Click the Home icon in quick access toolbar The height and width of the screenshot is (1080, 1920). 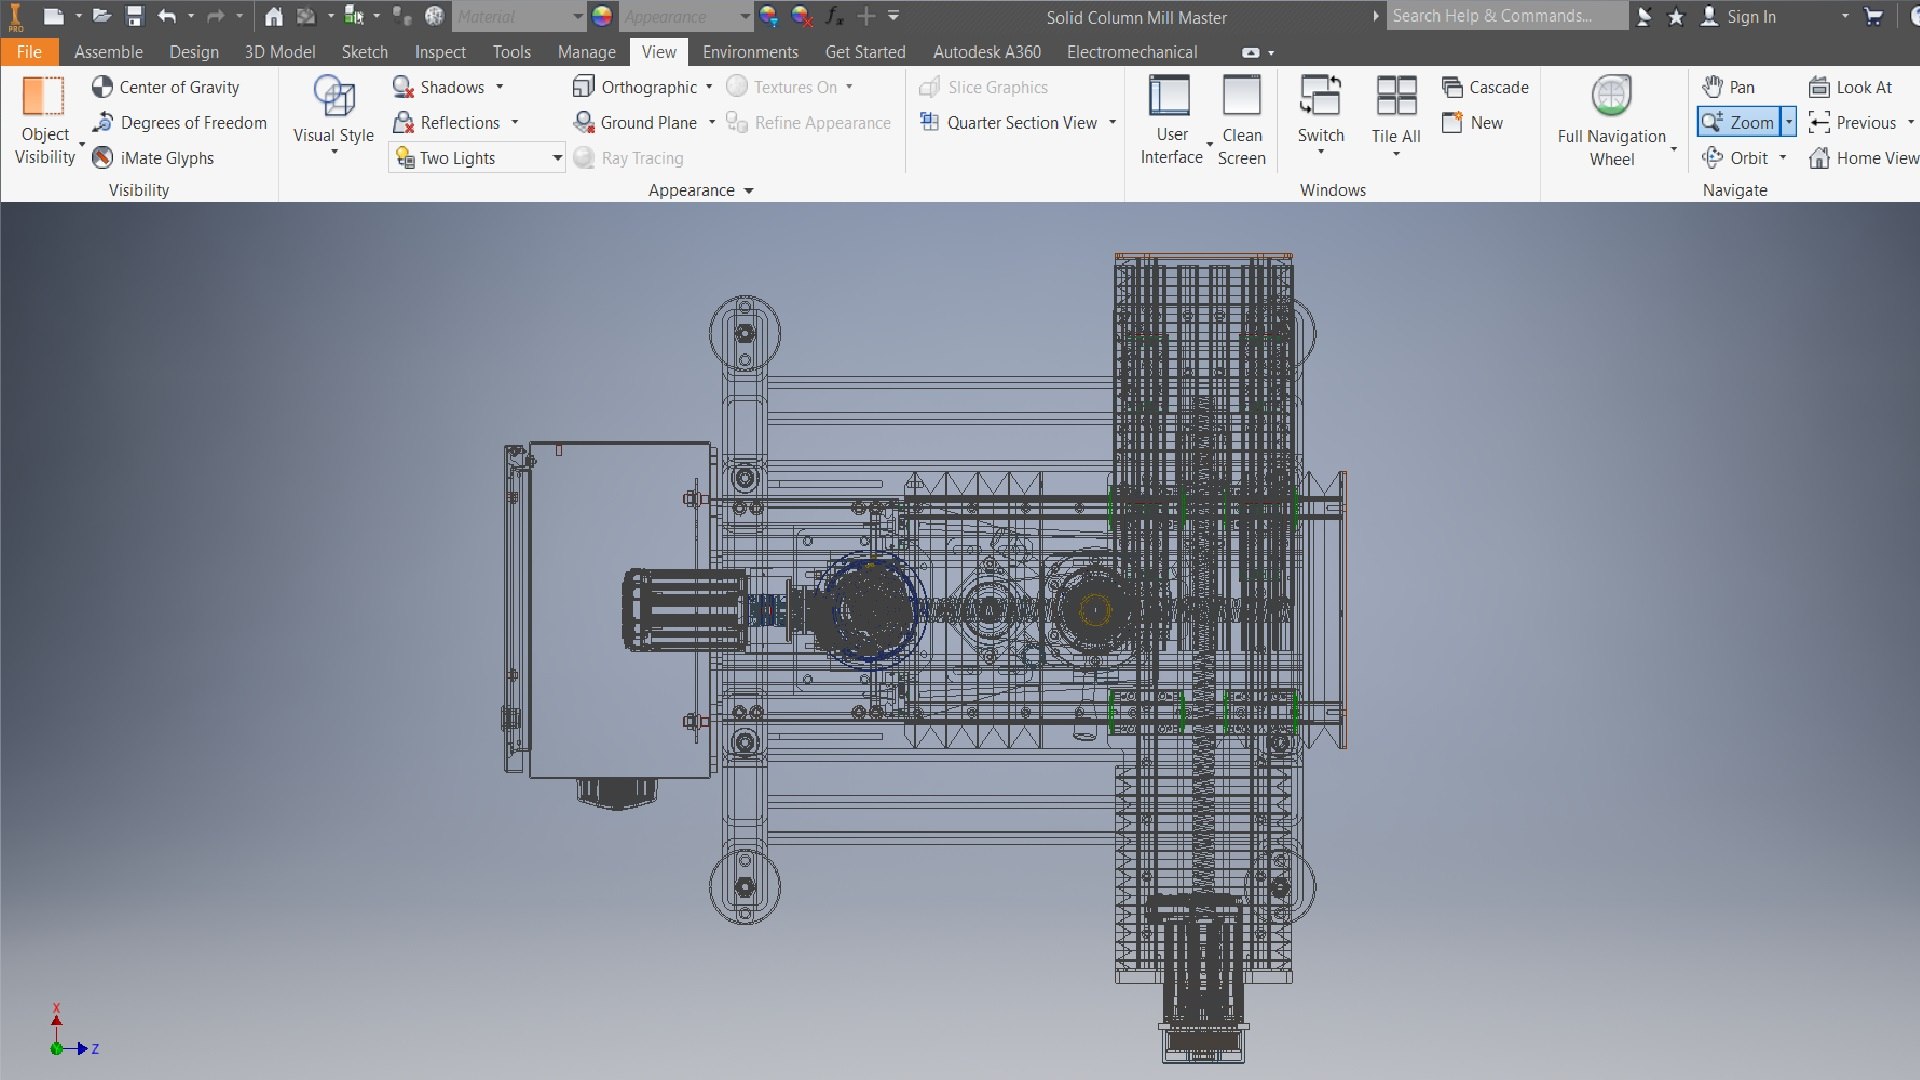[x=273, y=16]
